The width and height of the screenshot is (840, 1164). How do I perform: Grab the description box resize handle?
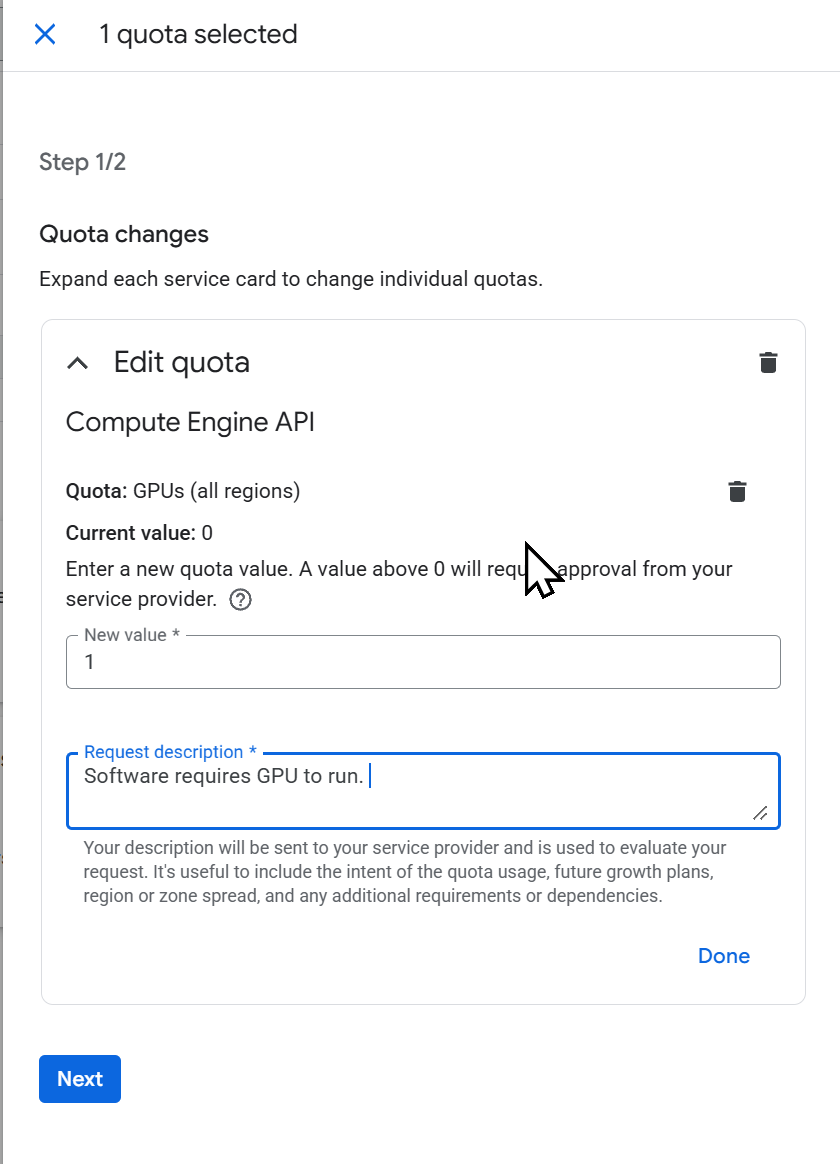760,813
